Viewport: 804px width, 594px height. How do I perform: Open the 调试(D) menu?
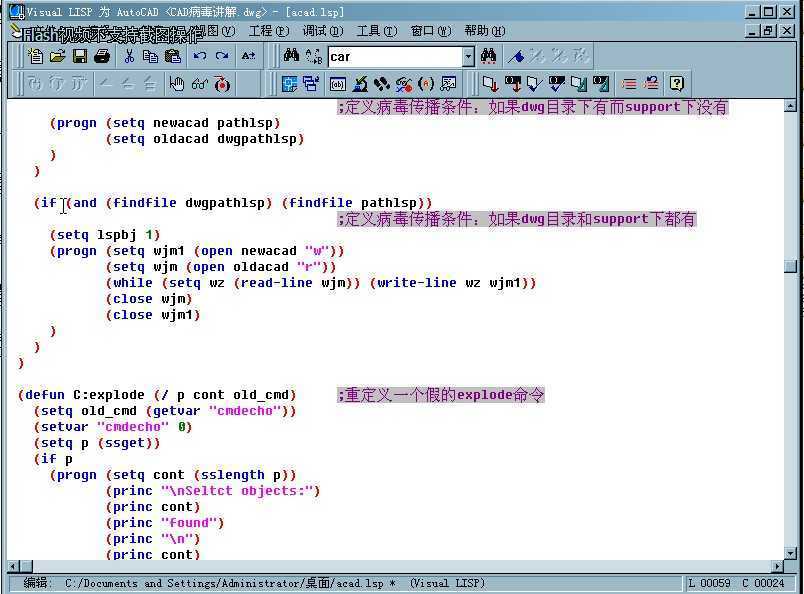point(323,31)
